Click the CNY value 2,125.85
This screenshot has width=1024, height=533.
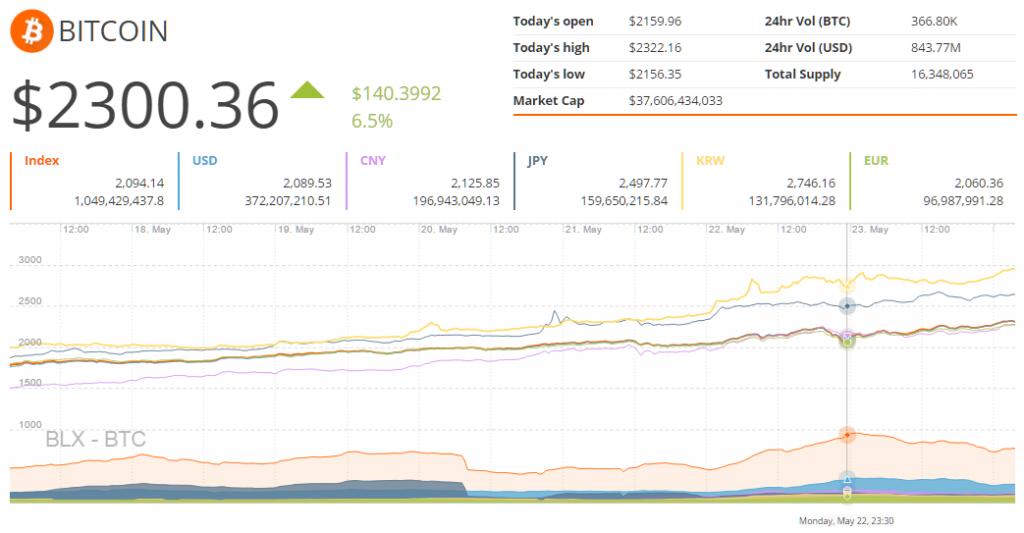(x=475, y=183)
